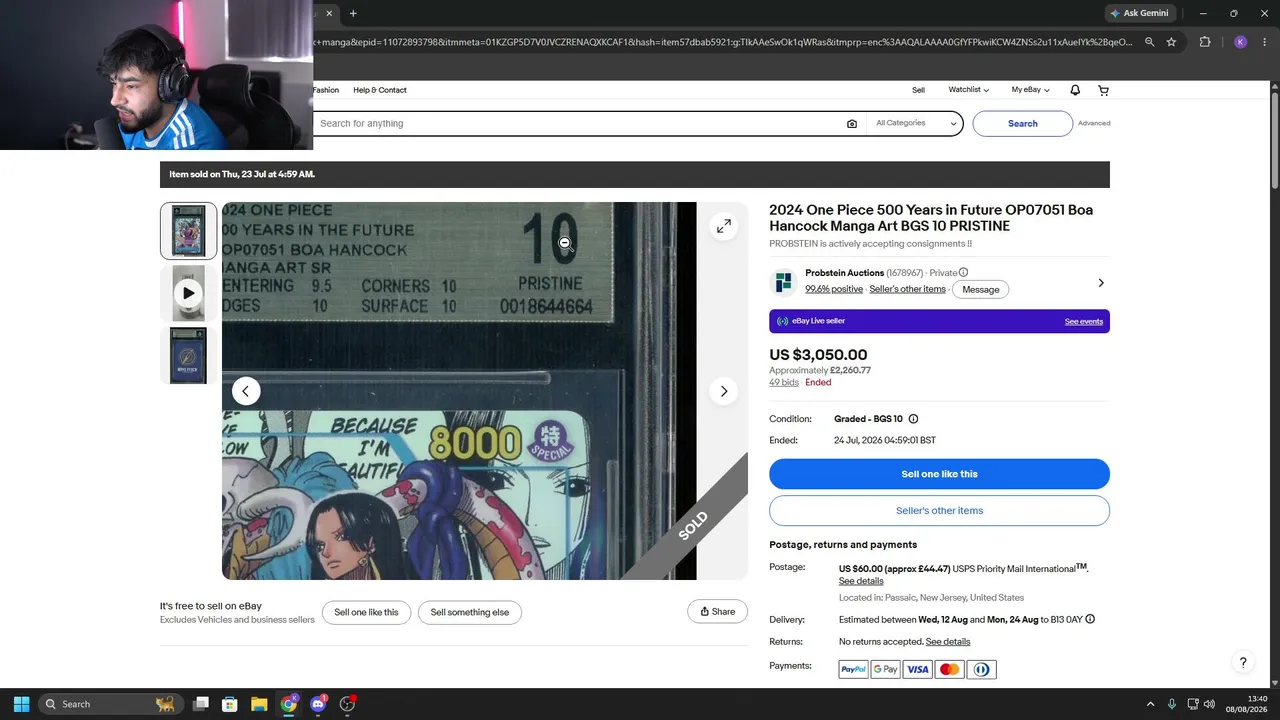Open the Windows Start menu
The height and width of the screenshot is (720, 1280).
tap(21, 704)
